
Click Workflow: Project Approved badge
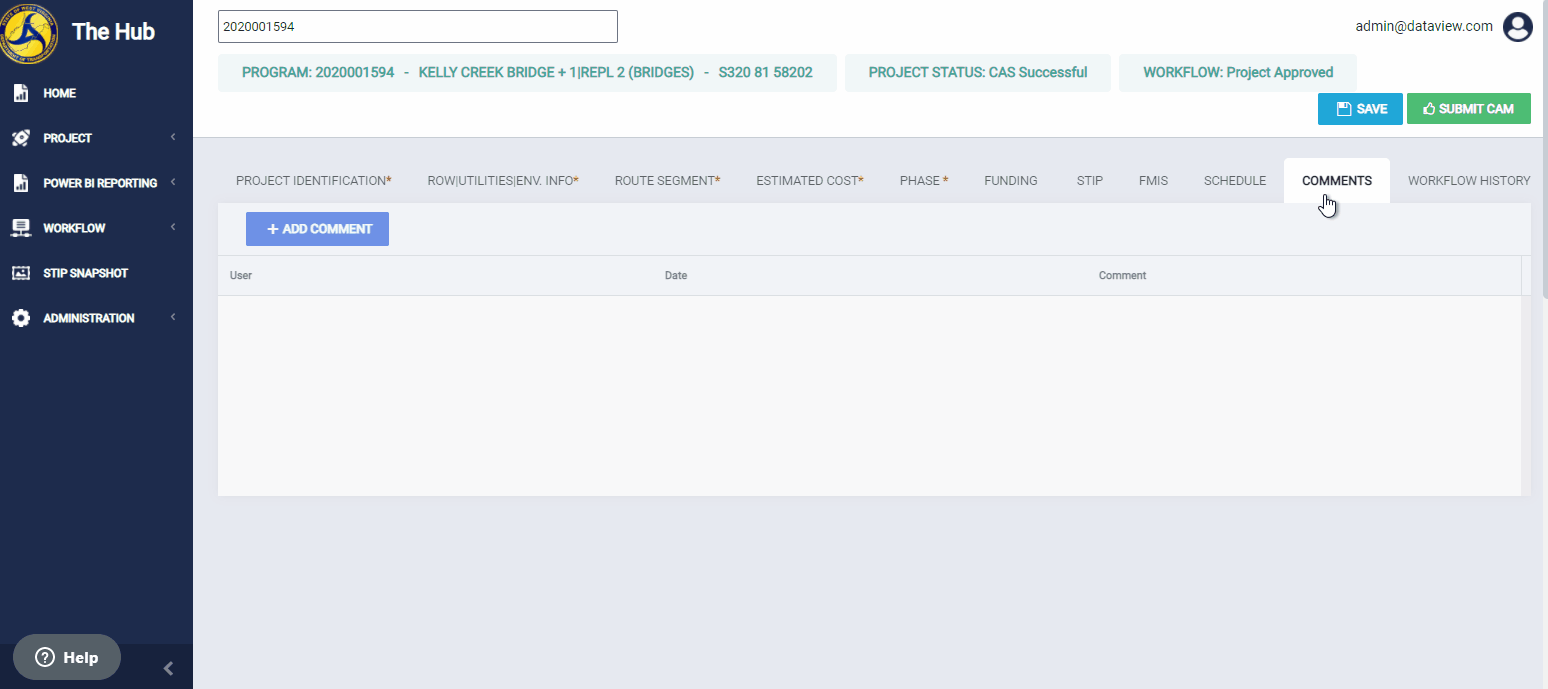click(x=1238, y=73)
